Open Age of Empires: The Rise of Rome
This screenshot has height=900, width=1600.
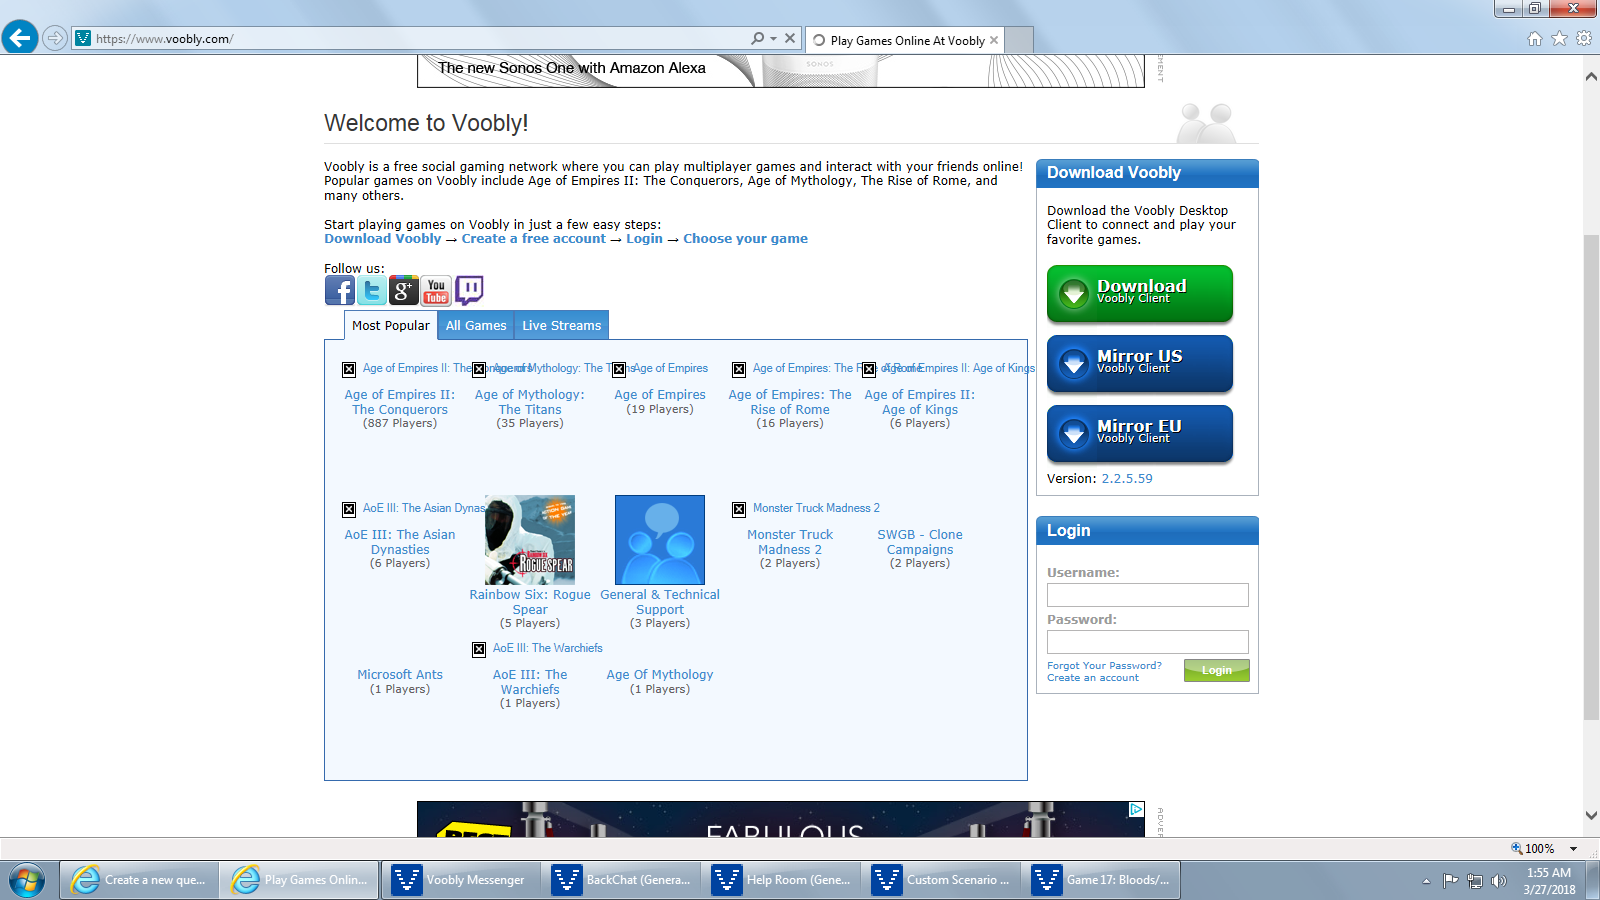[x=790, y=402]
